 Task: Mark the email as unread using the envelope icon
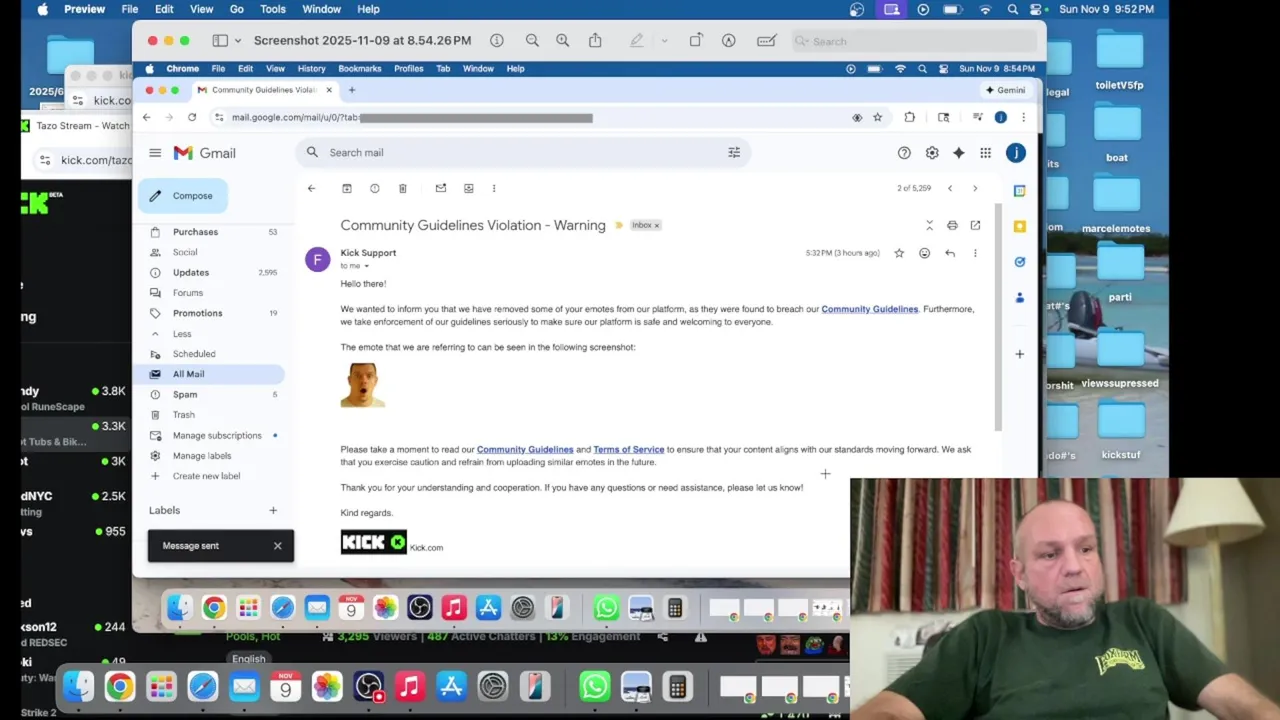coord(441,188)
